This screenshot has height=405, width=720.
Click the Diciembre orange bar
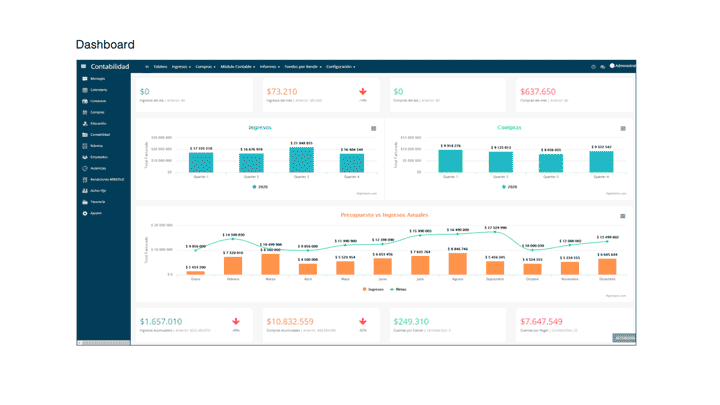(x=607, y=267)
